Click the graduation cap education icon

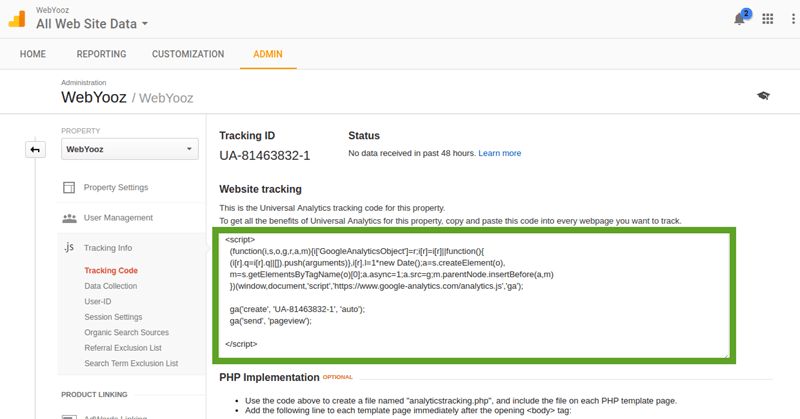coord(763,95)
